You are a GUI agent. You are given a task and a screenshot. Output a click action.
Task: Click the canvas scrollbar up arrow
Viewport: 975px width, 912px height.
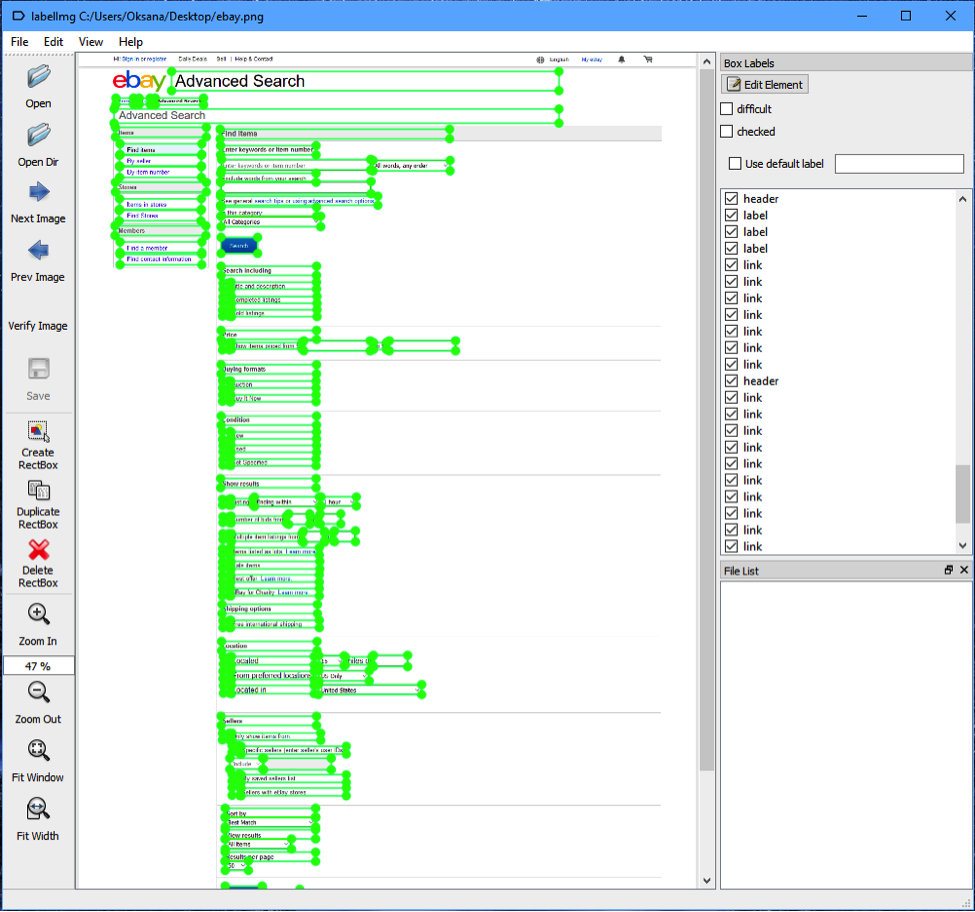706,62
